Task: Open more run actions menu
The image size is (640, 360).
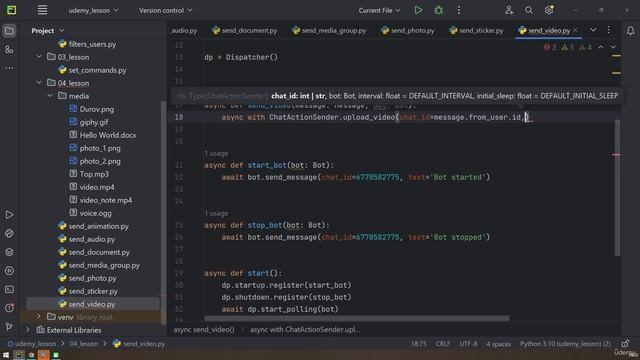Action: 458,10
